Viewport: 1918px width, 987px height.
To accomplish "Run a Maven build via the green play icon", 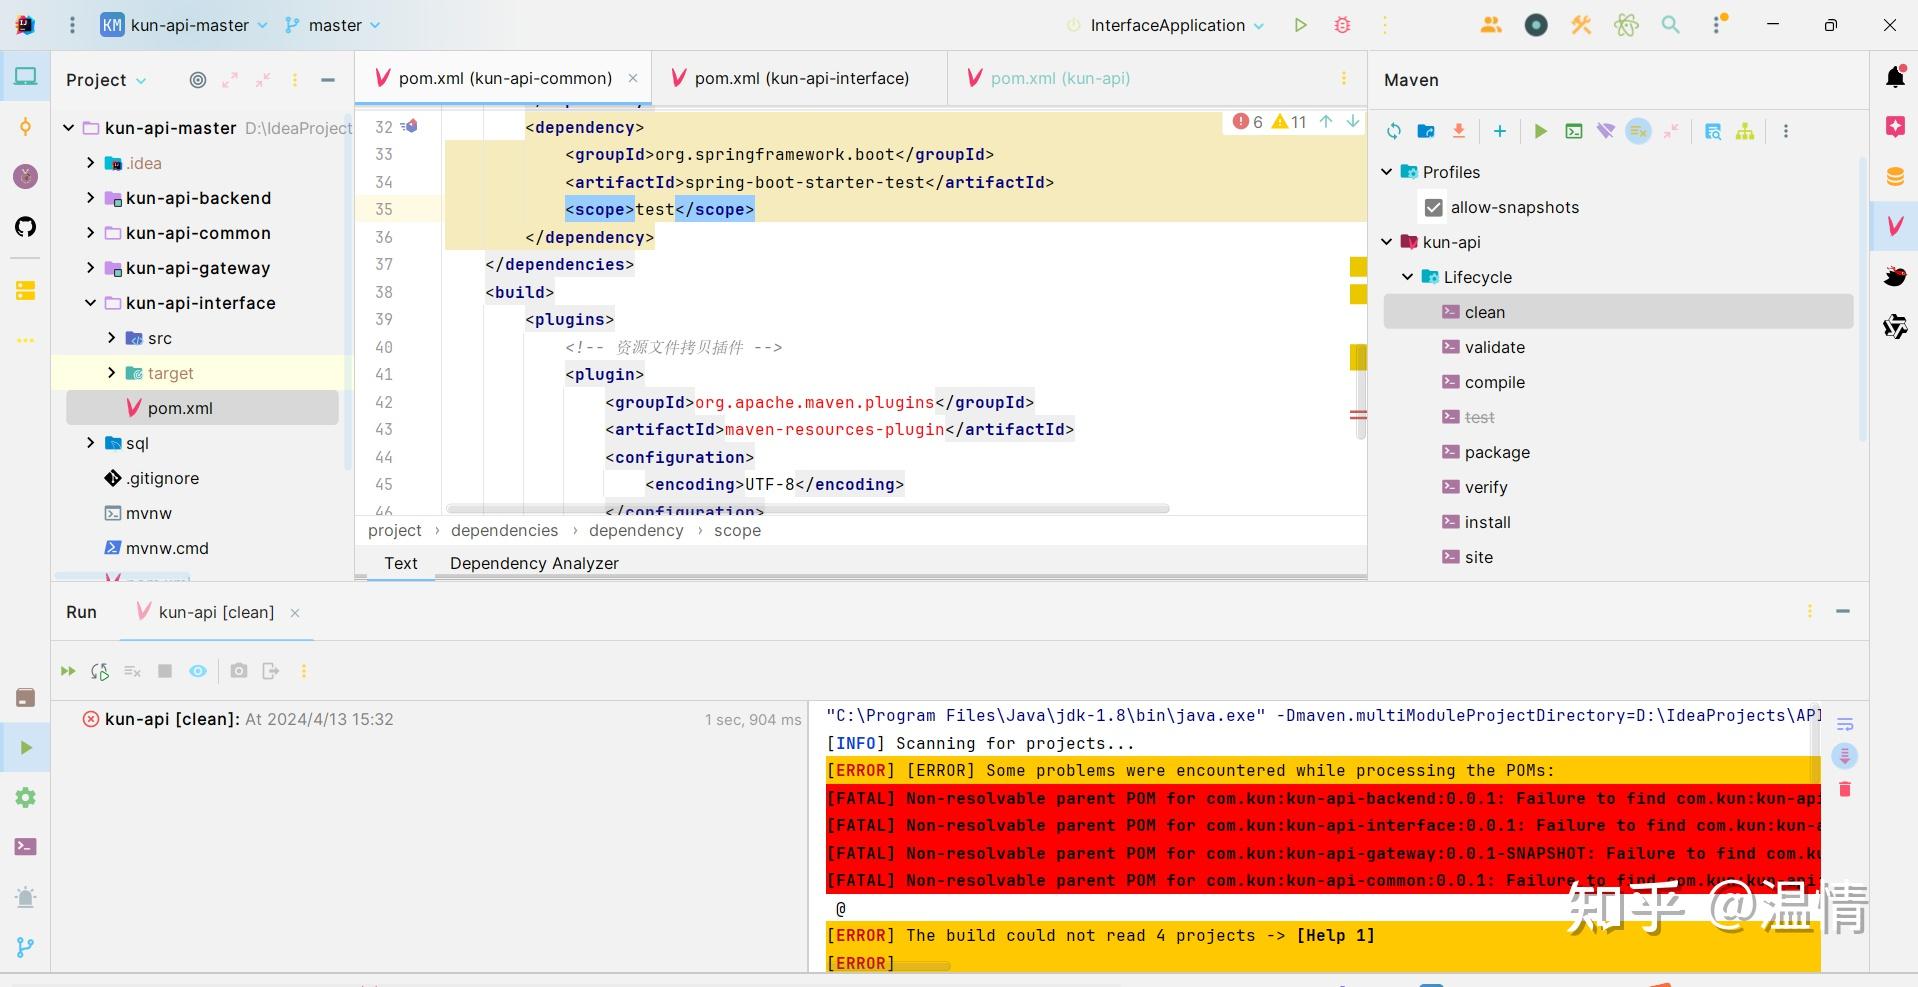I will 1539,131.
